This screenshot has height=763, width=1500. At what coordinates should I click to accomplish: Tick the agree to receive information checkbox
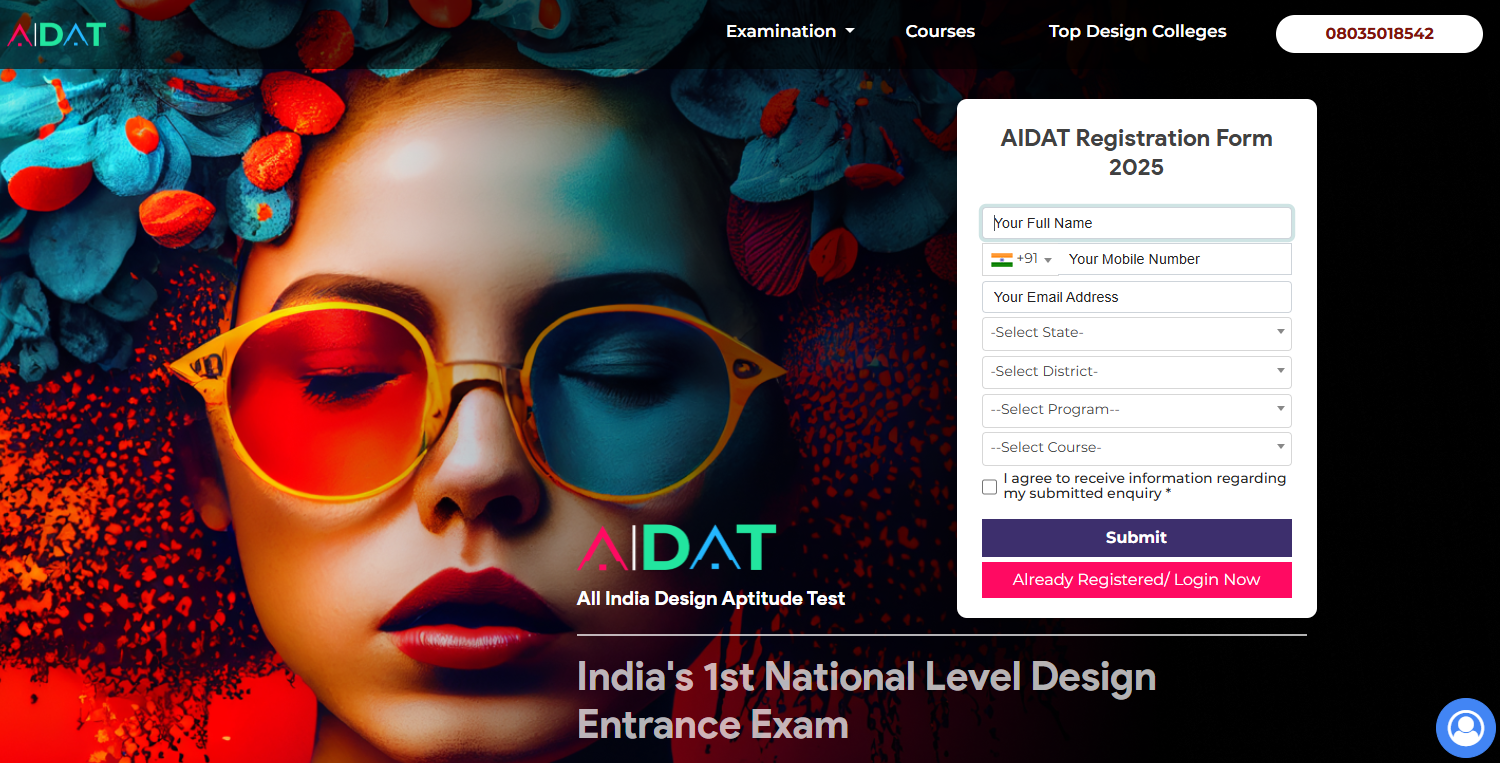tap(990, 487)
